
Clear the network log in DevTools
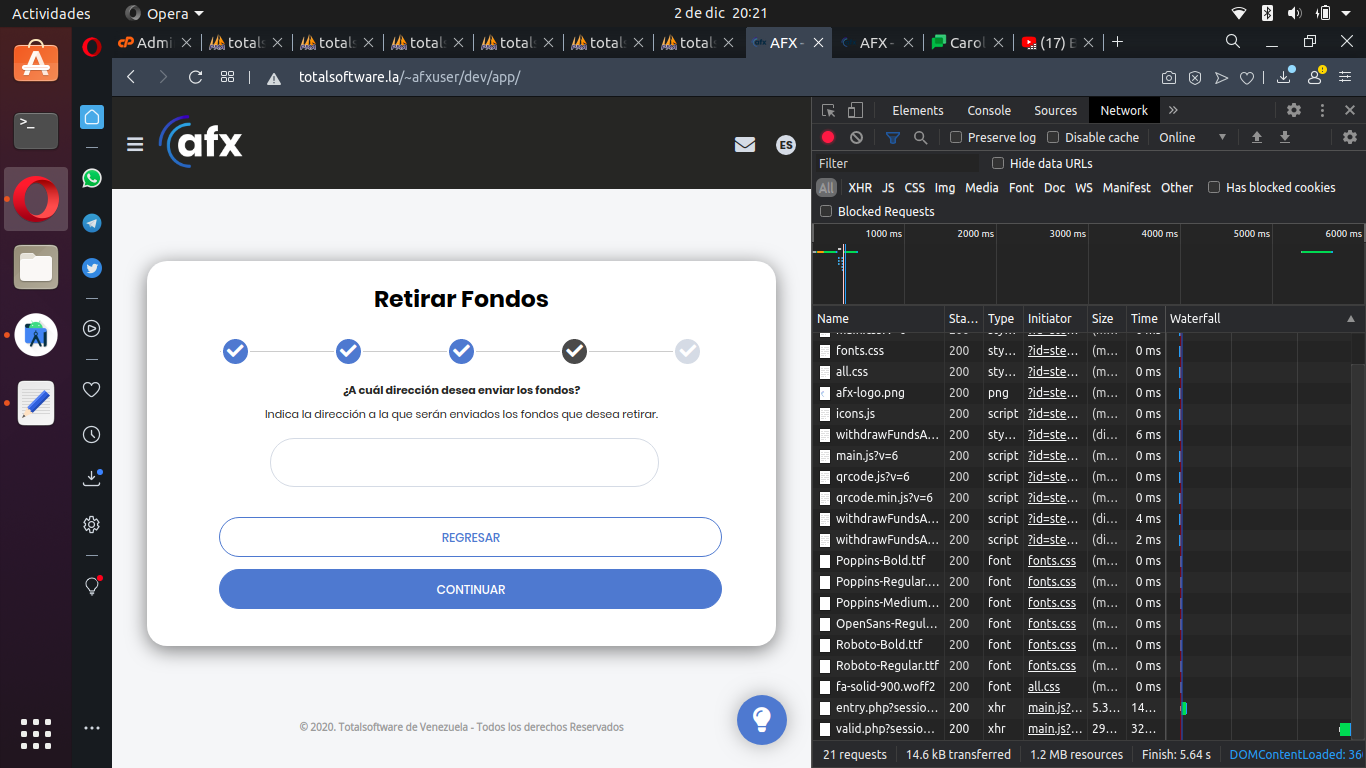point(856,137)
